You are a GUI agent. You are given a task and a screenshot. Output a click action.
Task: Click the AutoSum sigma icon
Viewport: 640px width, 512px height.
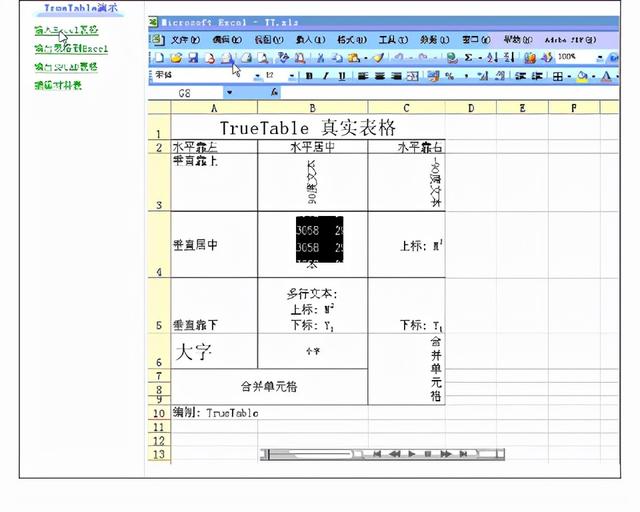[x=469, y=58]
